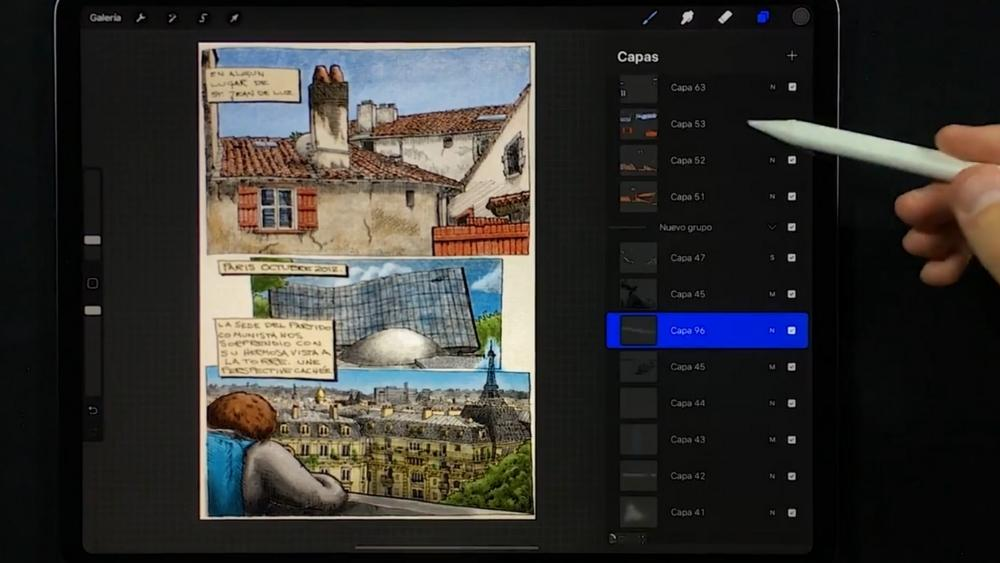Image resolution: width=1000 pixels, height=563 pixels.
Task: Open blend mode N of Capa 63
Action: [x=772, y=87]
